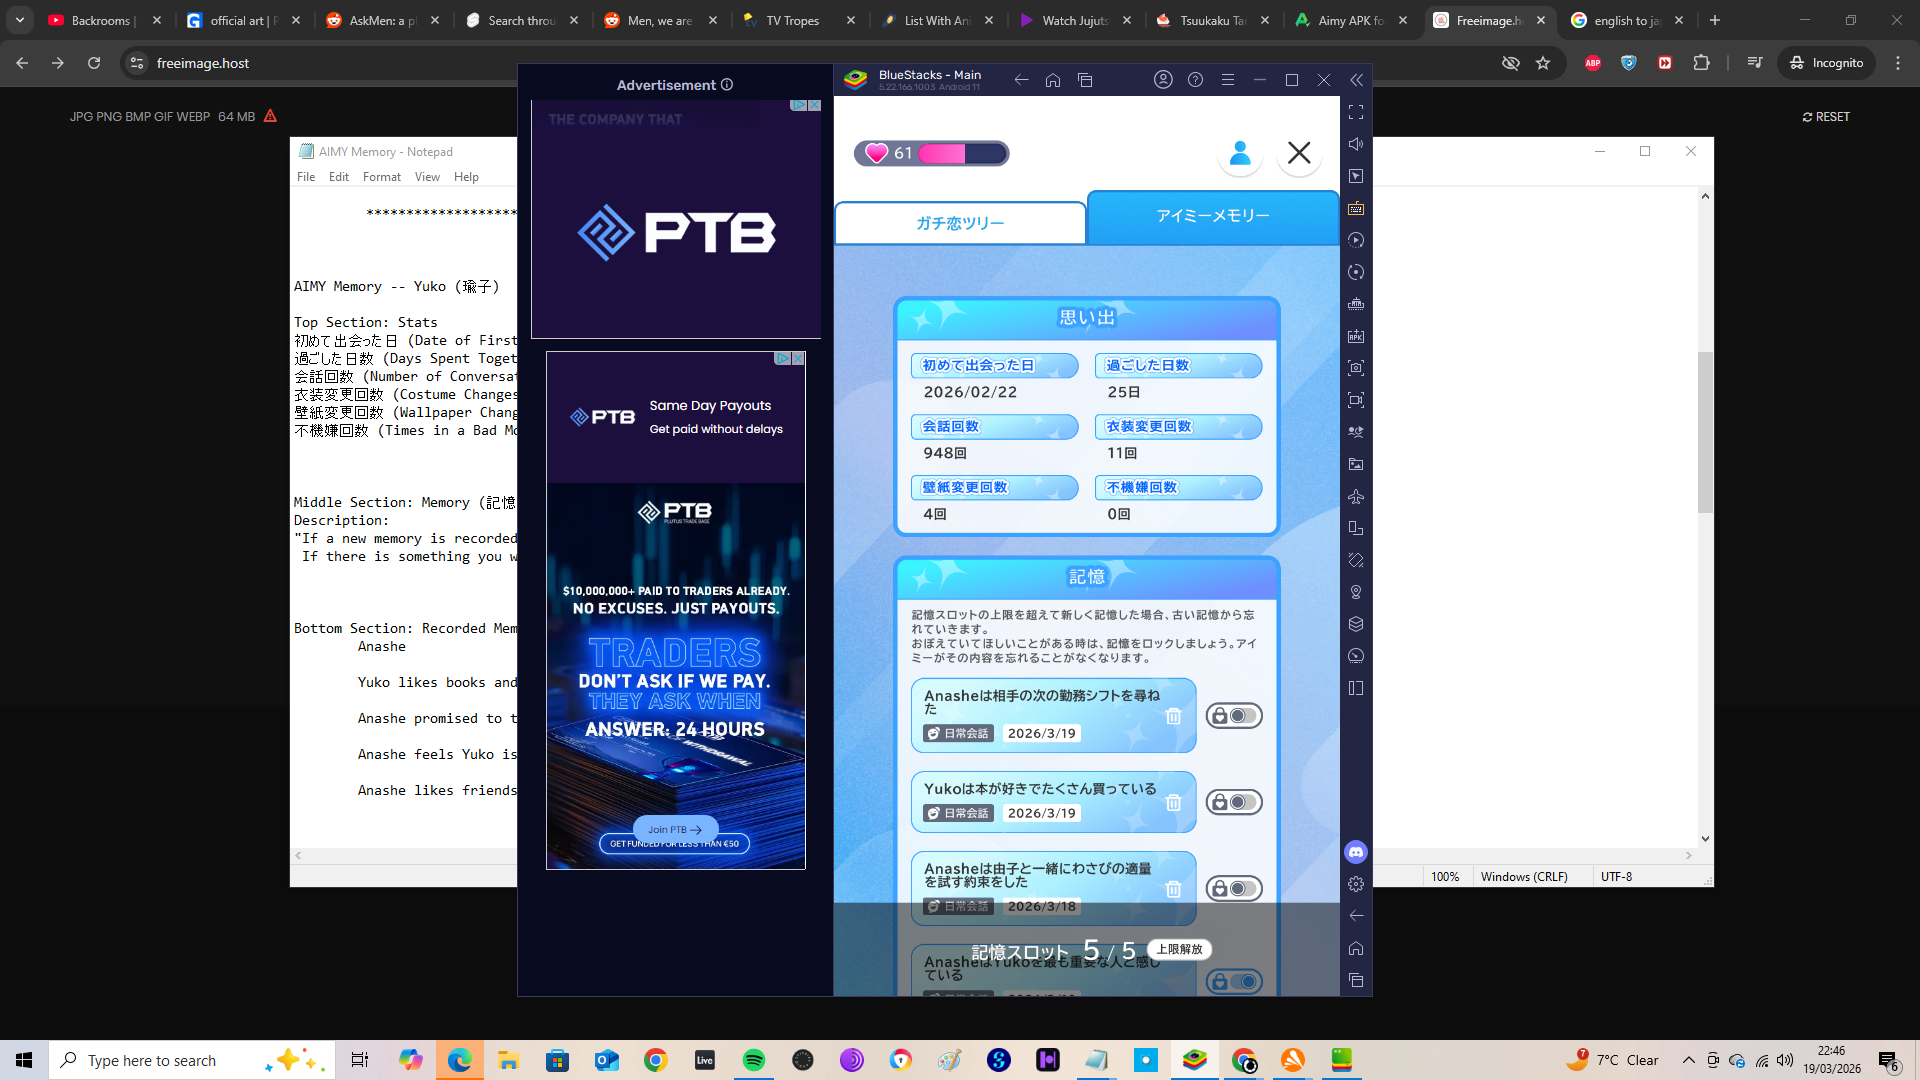Switch to the ガチ恋ツリー tab
1920x1080 pixels.
click(960, 223)
